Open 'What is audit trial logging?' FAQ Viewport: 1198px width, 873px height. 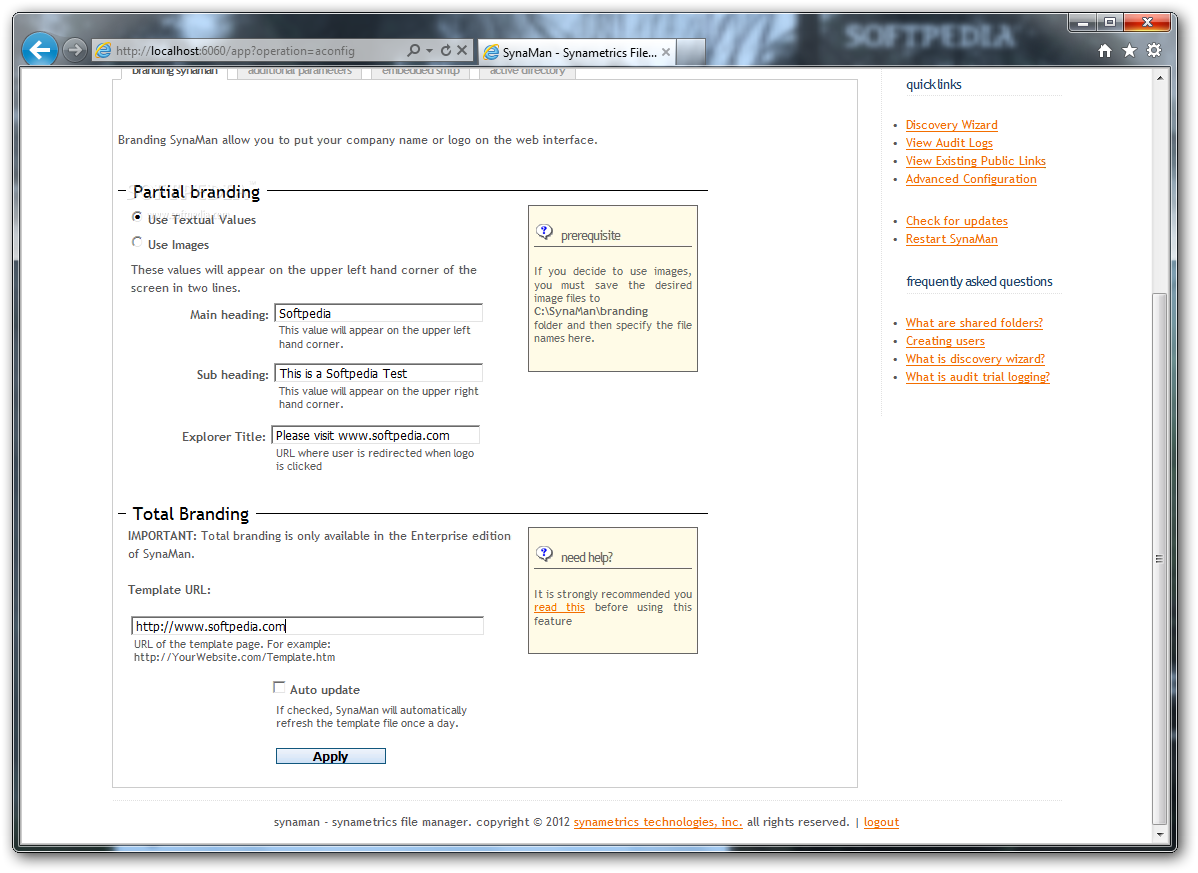(977, 377)
